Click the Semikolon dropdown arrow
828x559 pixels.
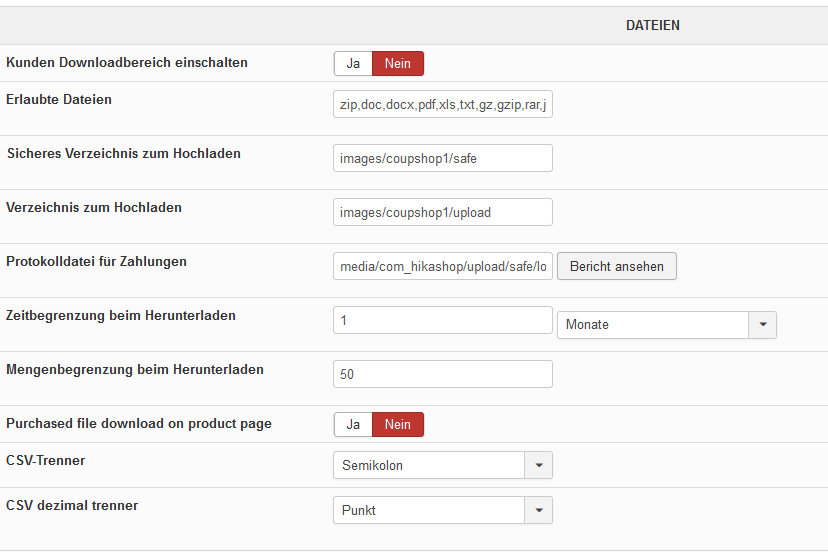pyautogui.click(x=539, y=465)
